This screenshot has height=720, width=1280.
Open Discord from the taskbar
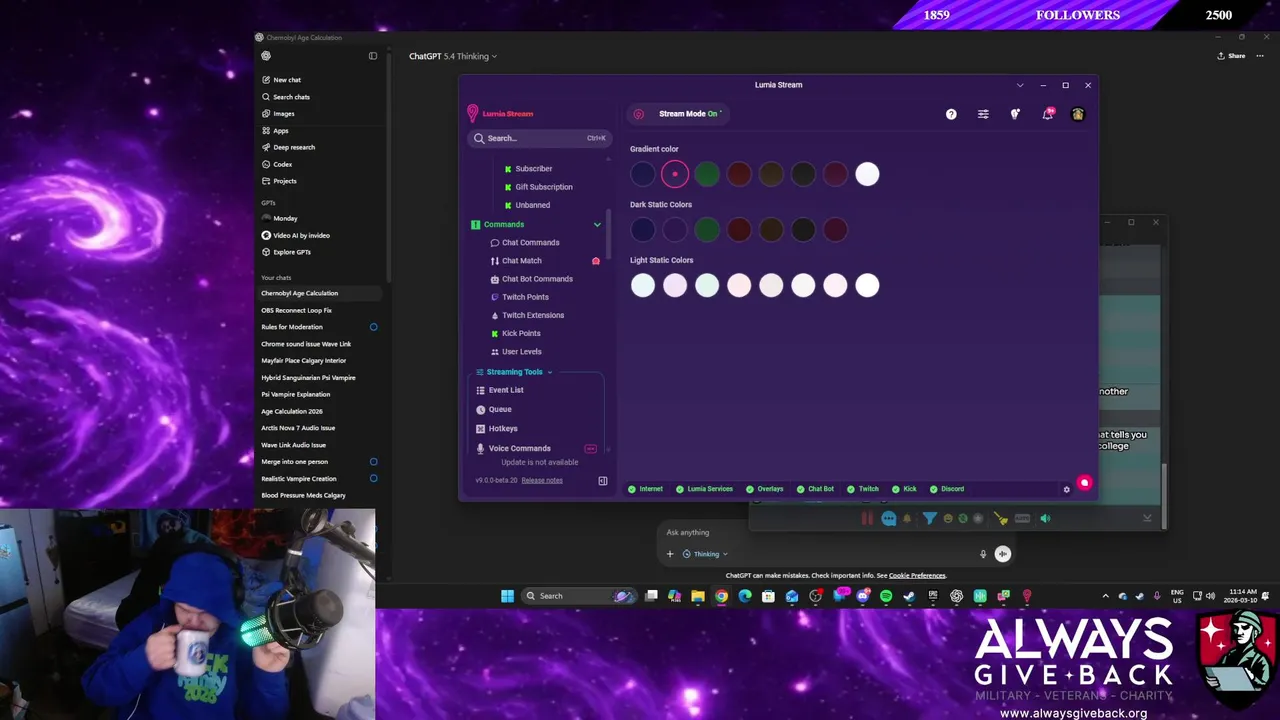[863, 596]
